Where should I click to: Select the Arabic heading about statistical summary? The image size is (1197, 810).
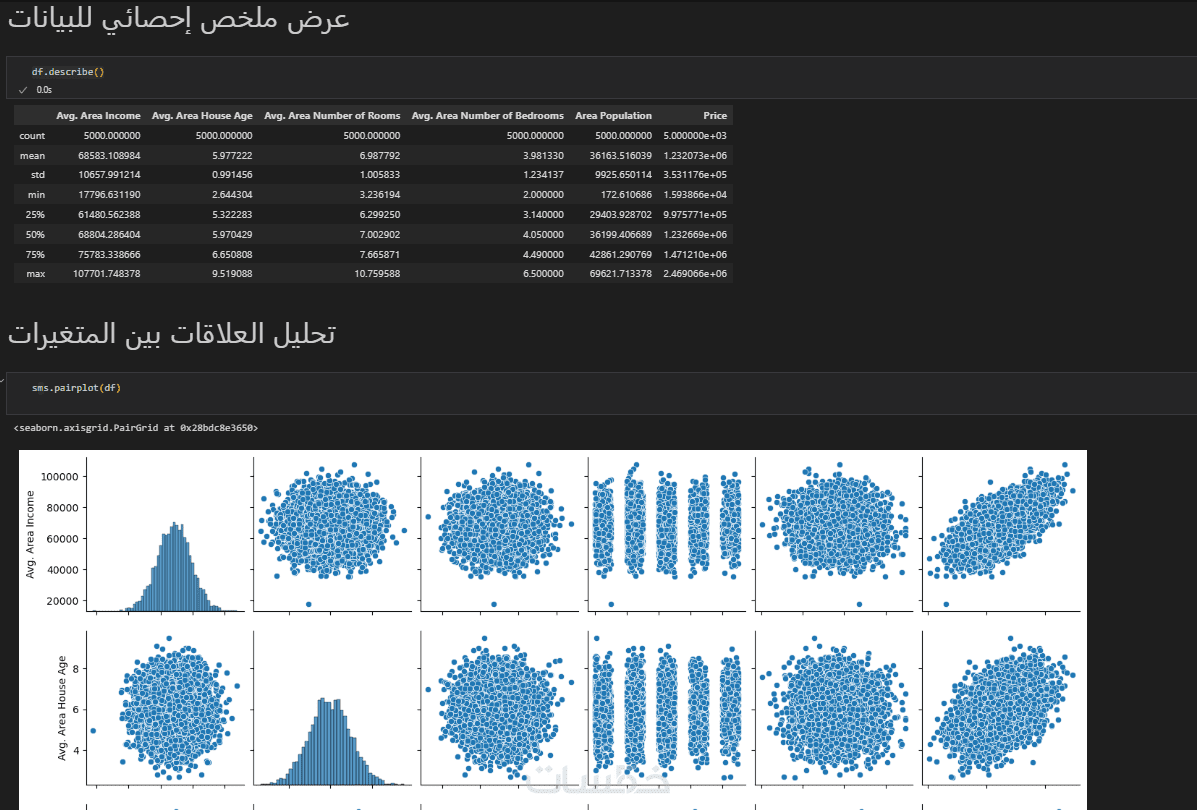point(179,19)
